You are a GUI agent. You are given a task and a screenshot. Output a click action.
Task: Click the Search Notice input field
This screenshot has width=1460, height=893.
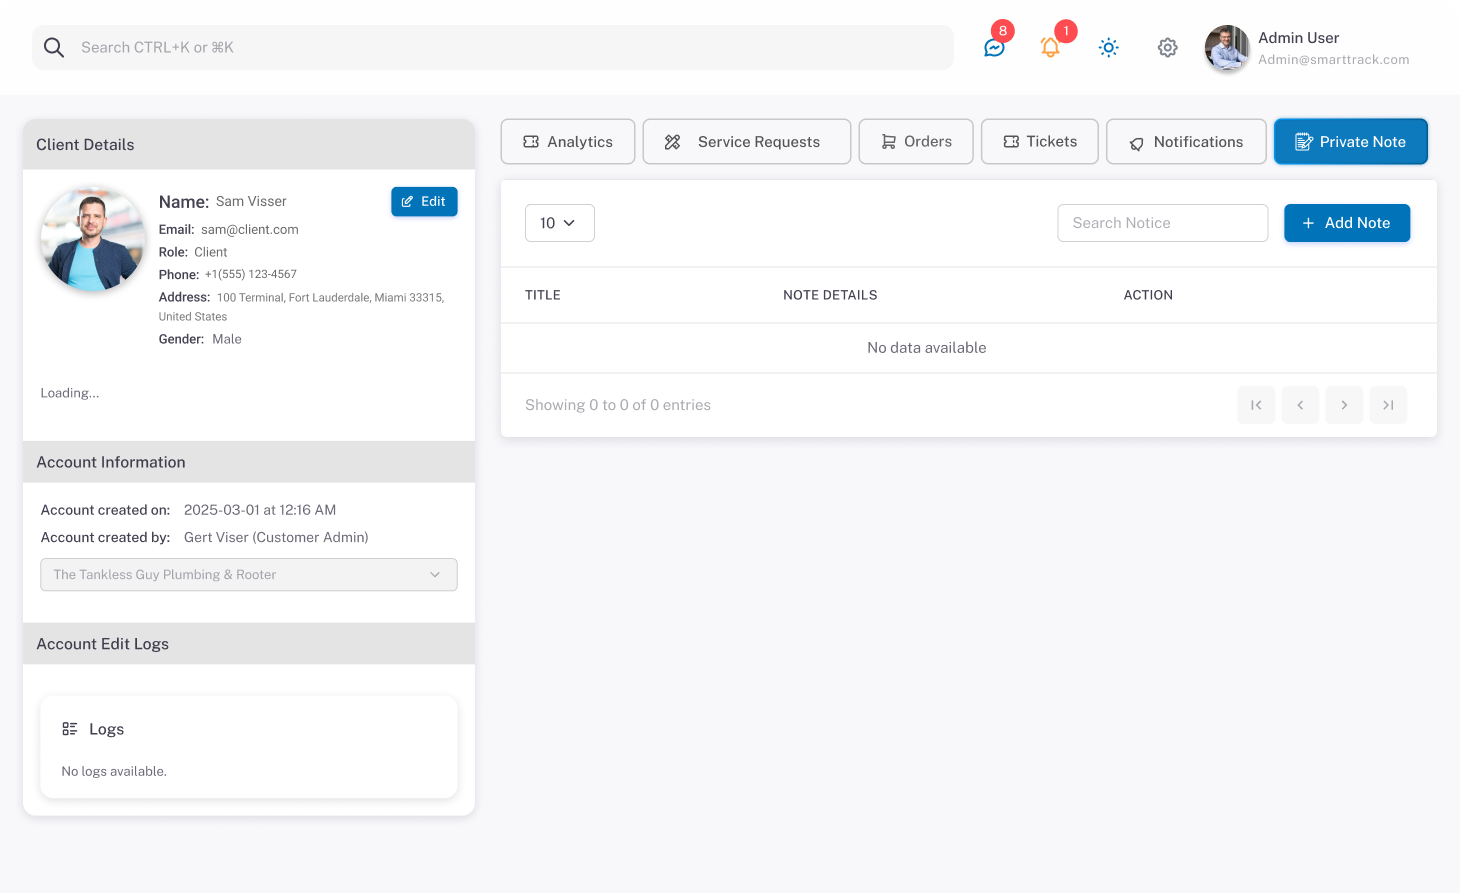[1162, 223]
